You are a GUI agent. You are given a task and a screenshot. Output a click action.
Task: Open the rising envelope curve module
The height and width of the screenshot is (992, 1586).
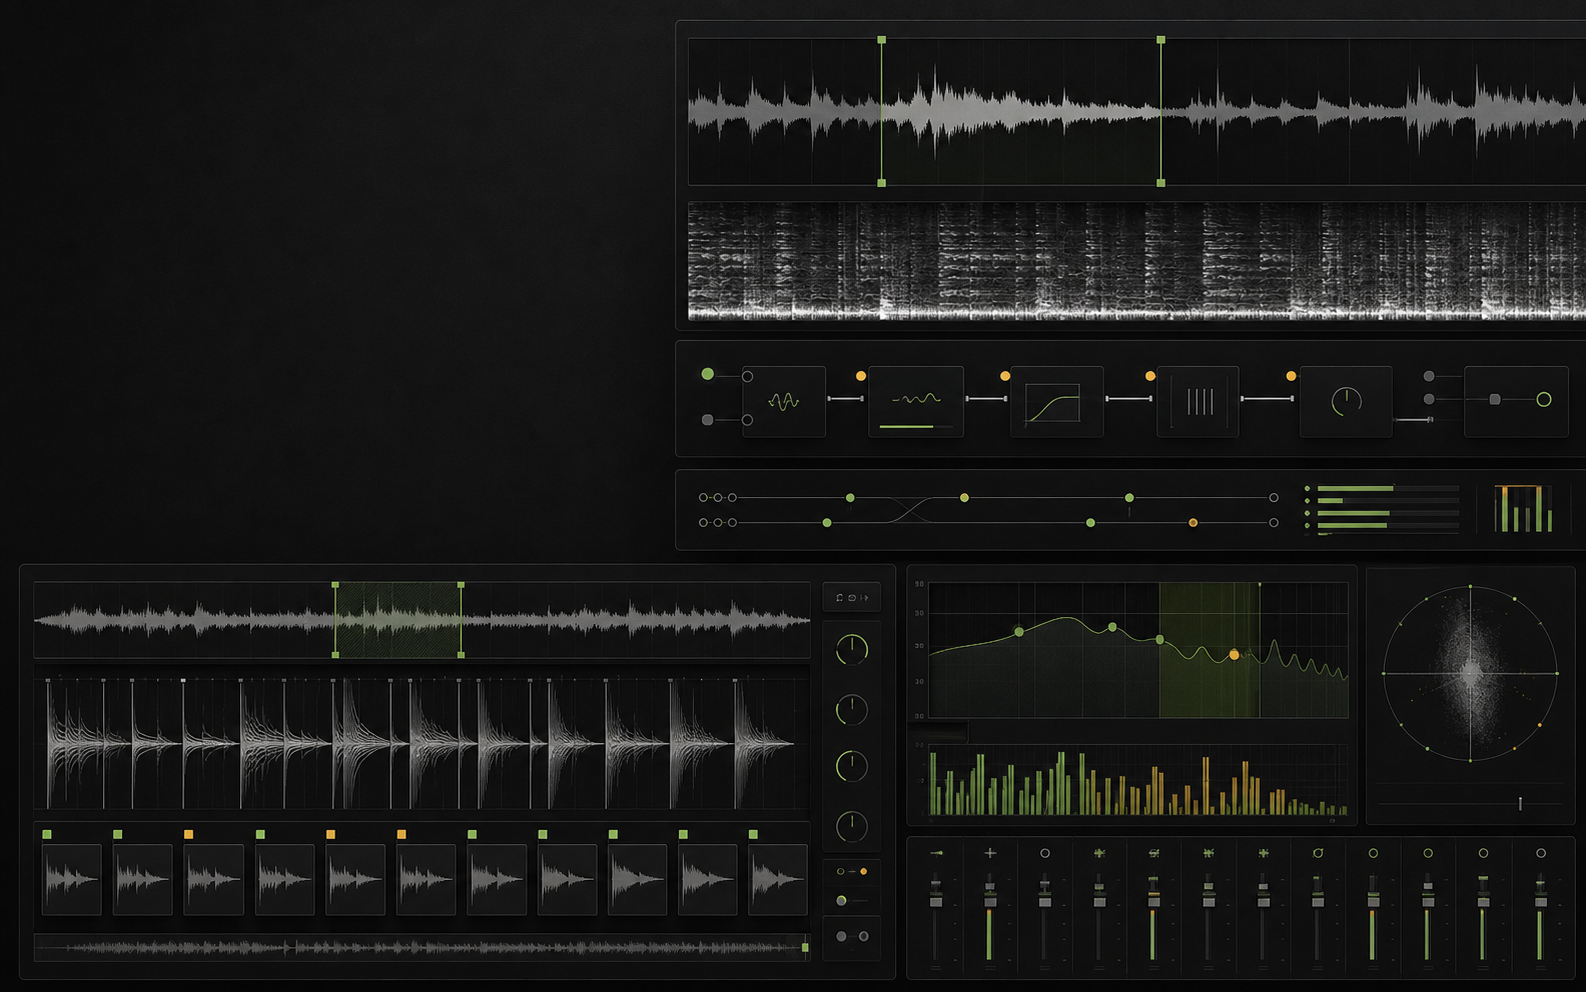(x=1057, y=401)
